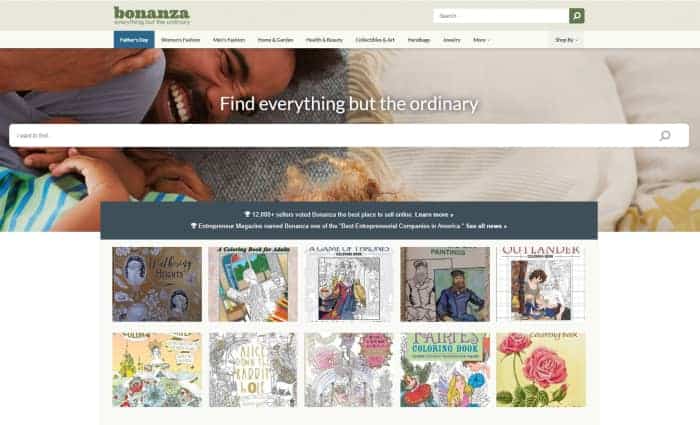The width and height of the screenshot is (700, 425).
Task: Open the roses coloring book thumbnail
Action: pos(541,370)
